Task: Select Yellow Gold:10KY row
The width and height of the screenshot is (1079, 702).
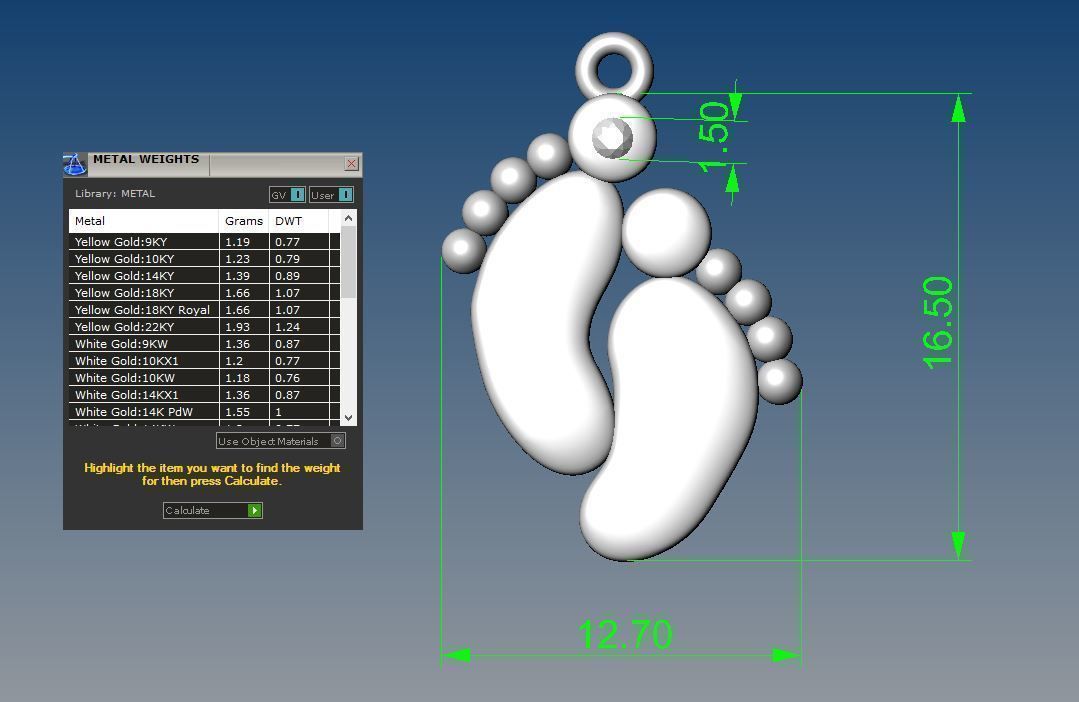Action: (x=204, y=259)
